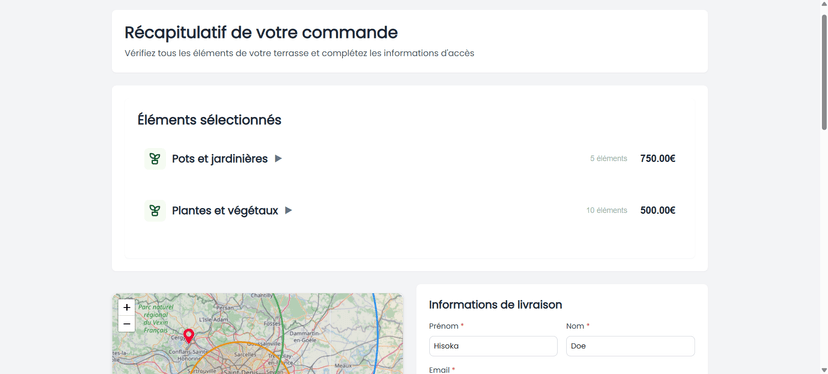Click the scrollbar down arrow
The width and height of the screenshot is (828, 374).
pyautogui.click(x=824, y=370)
